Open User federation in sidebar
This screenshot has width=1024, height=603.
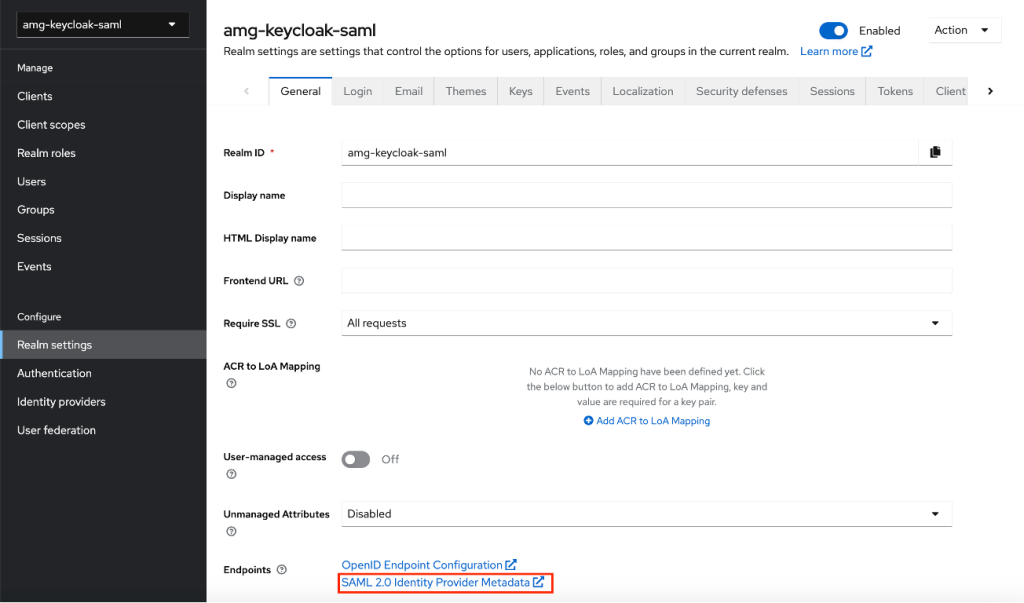coord(103,431)
